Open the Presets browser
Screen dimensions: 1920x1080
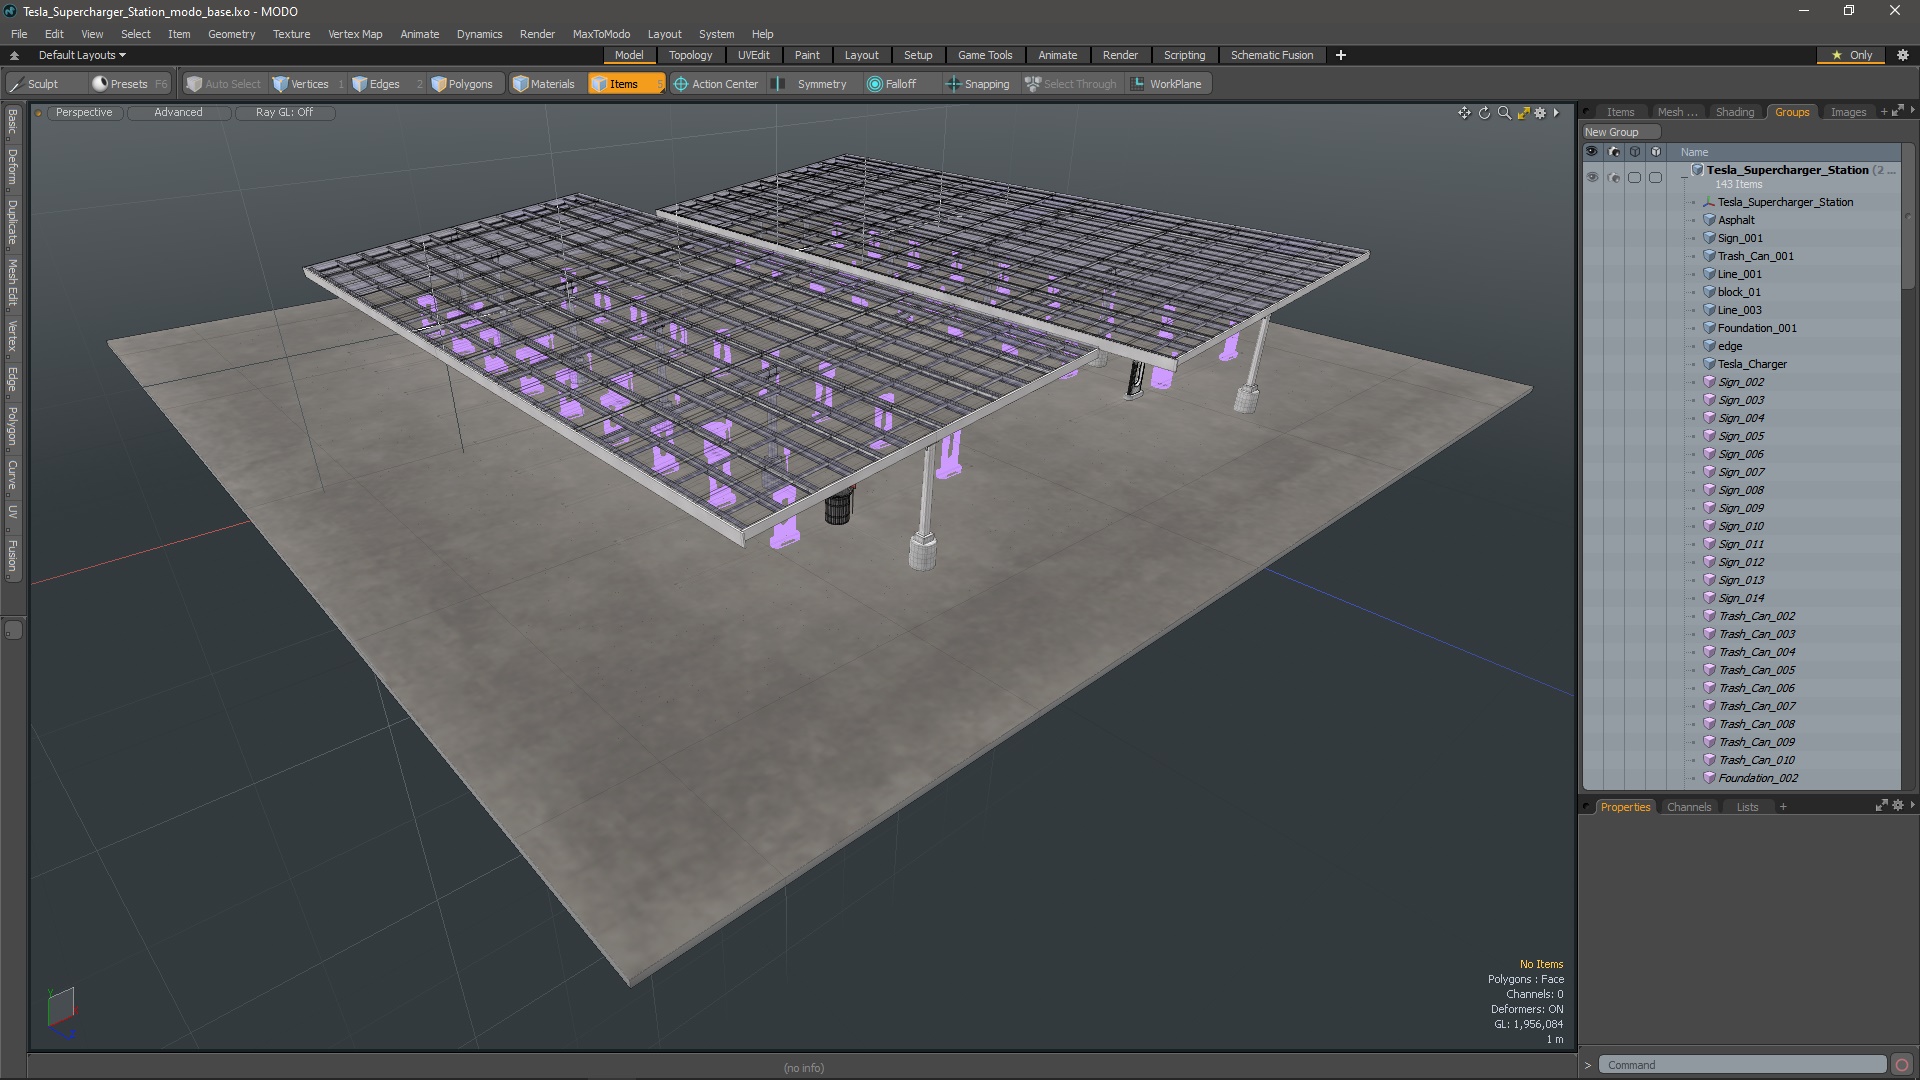[x=128, y=84]
